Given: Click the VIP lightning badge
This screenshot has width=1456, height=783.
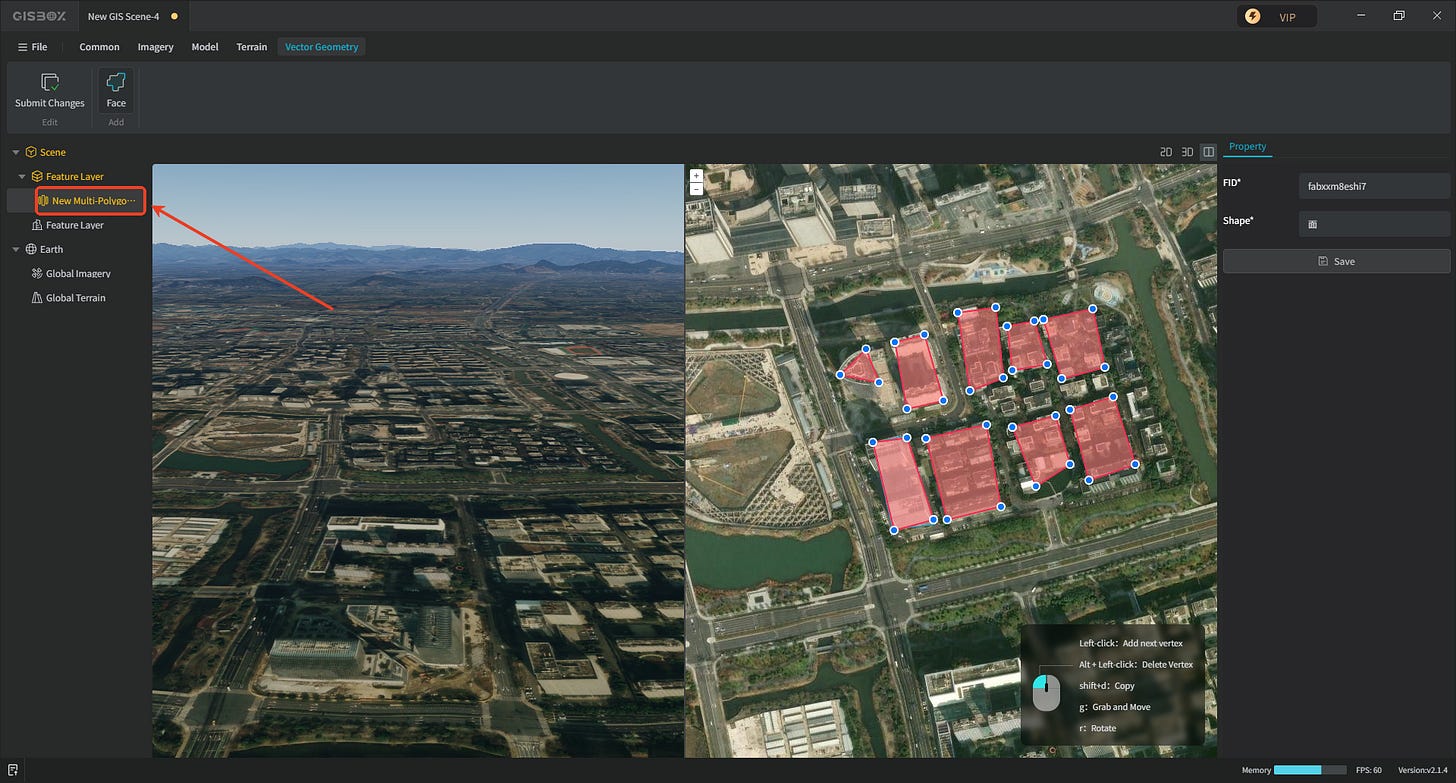Looking at the screenshot, I should 1253,17.
